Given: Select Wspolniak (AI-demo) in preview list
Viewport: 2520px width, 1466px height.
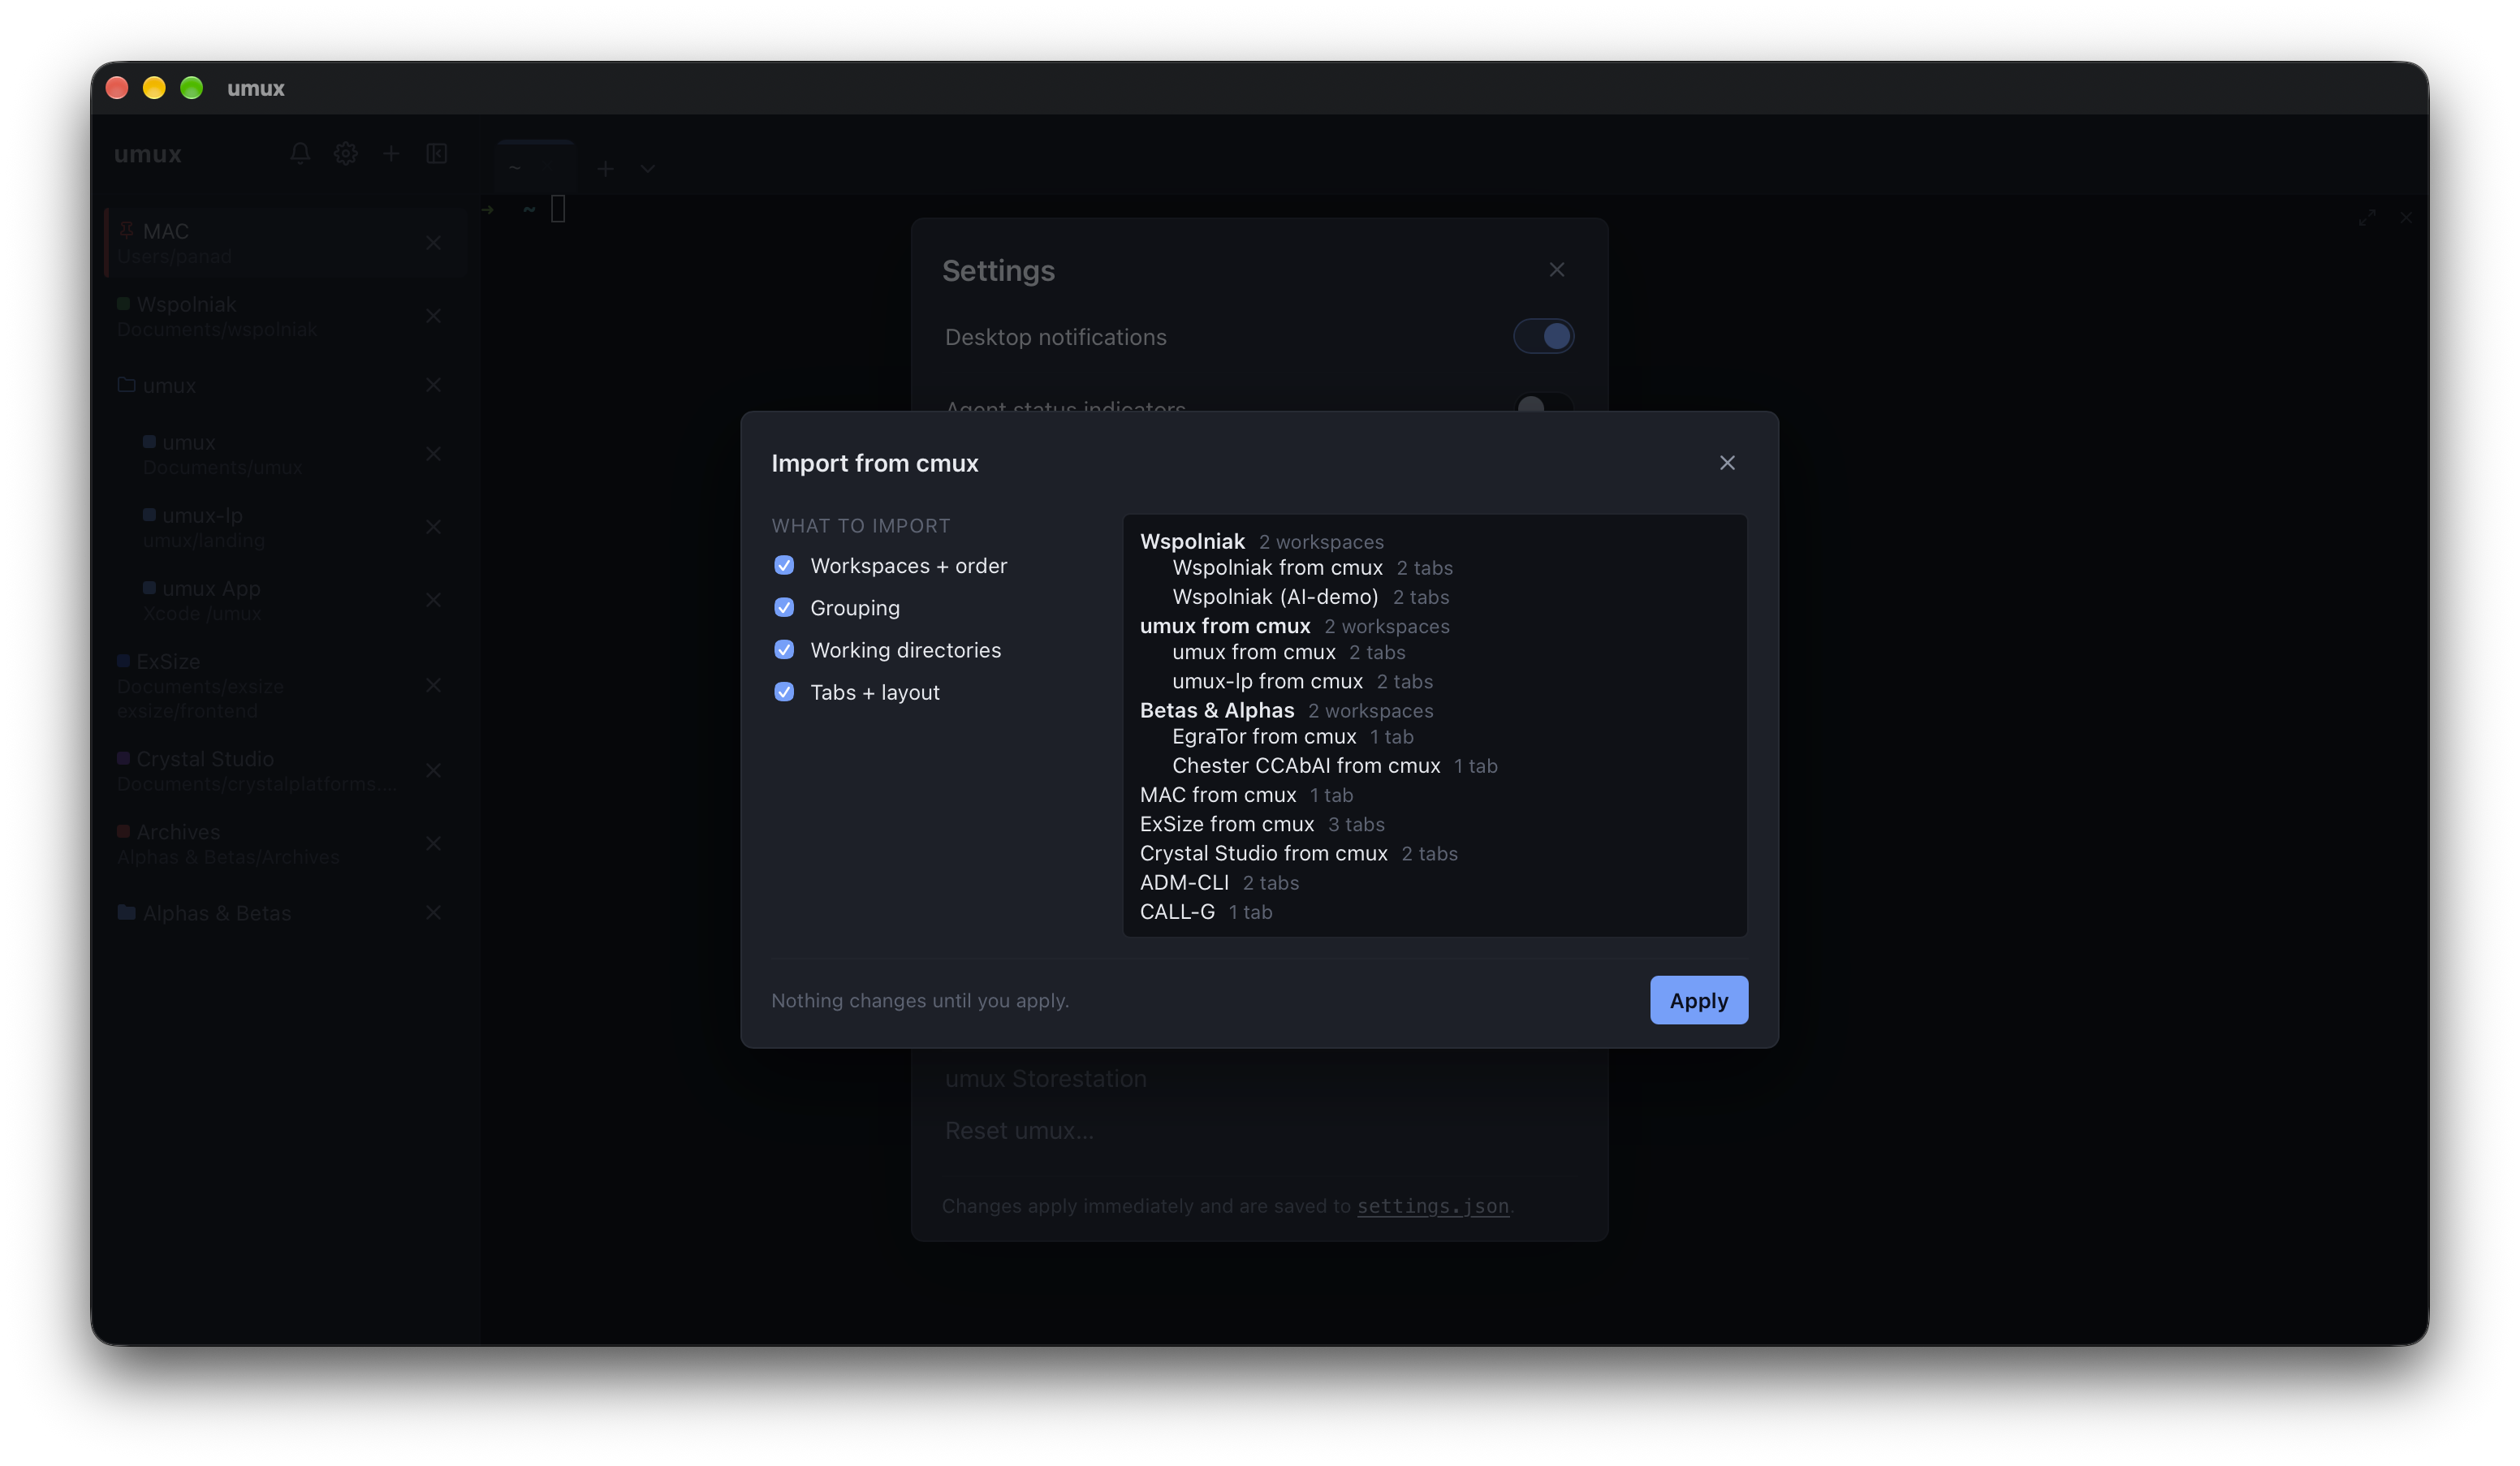Looking at the screenshot, I should (1275, 597).
